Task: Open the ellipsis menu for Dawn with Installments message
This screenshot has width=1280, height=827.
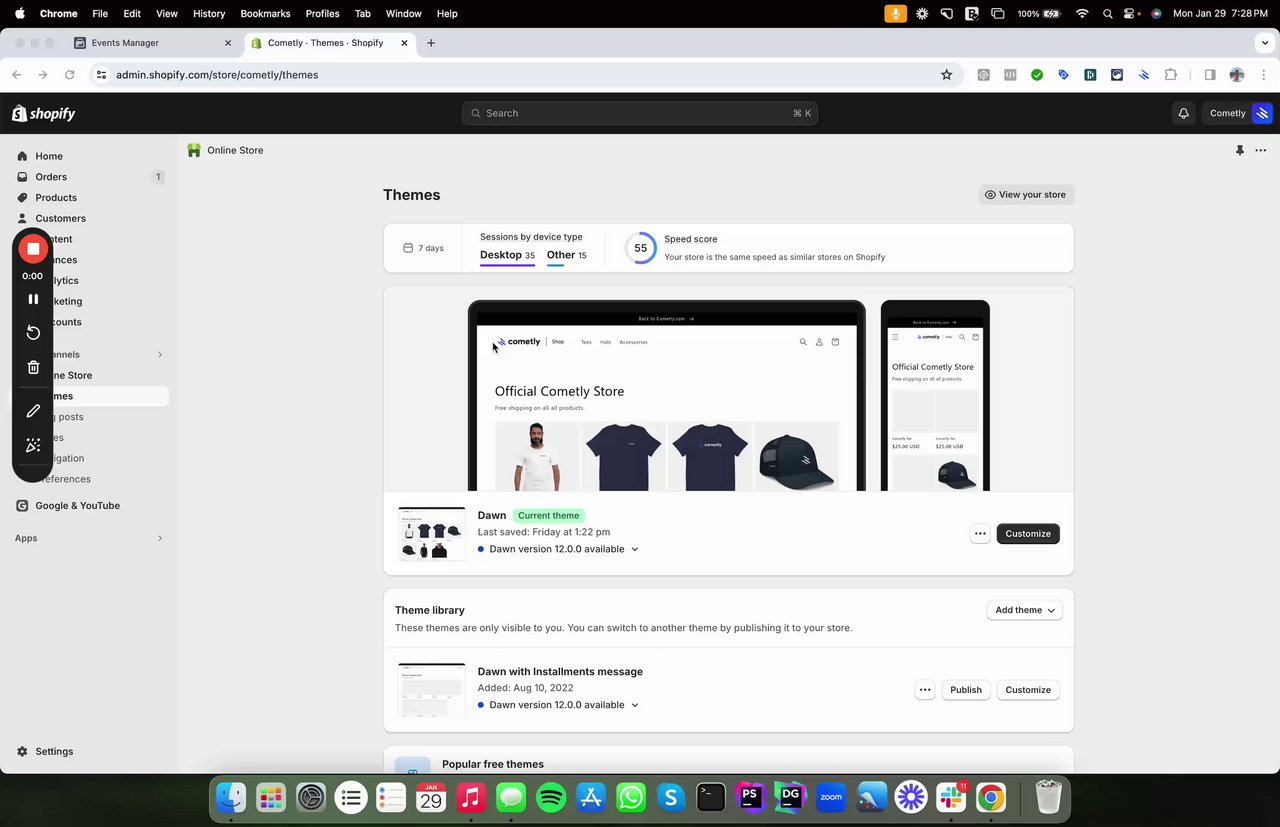Action: click(x=925, y=690)
